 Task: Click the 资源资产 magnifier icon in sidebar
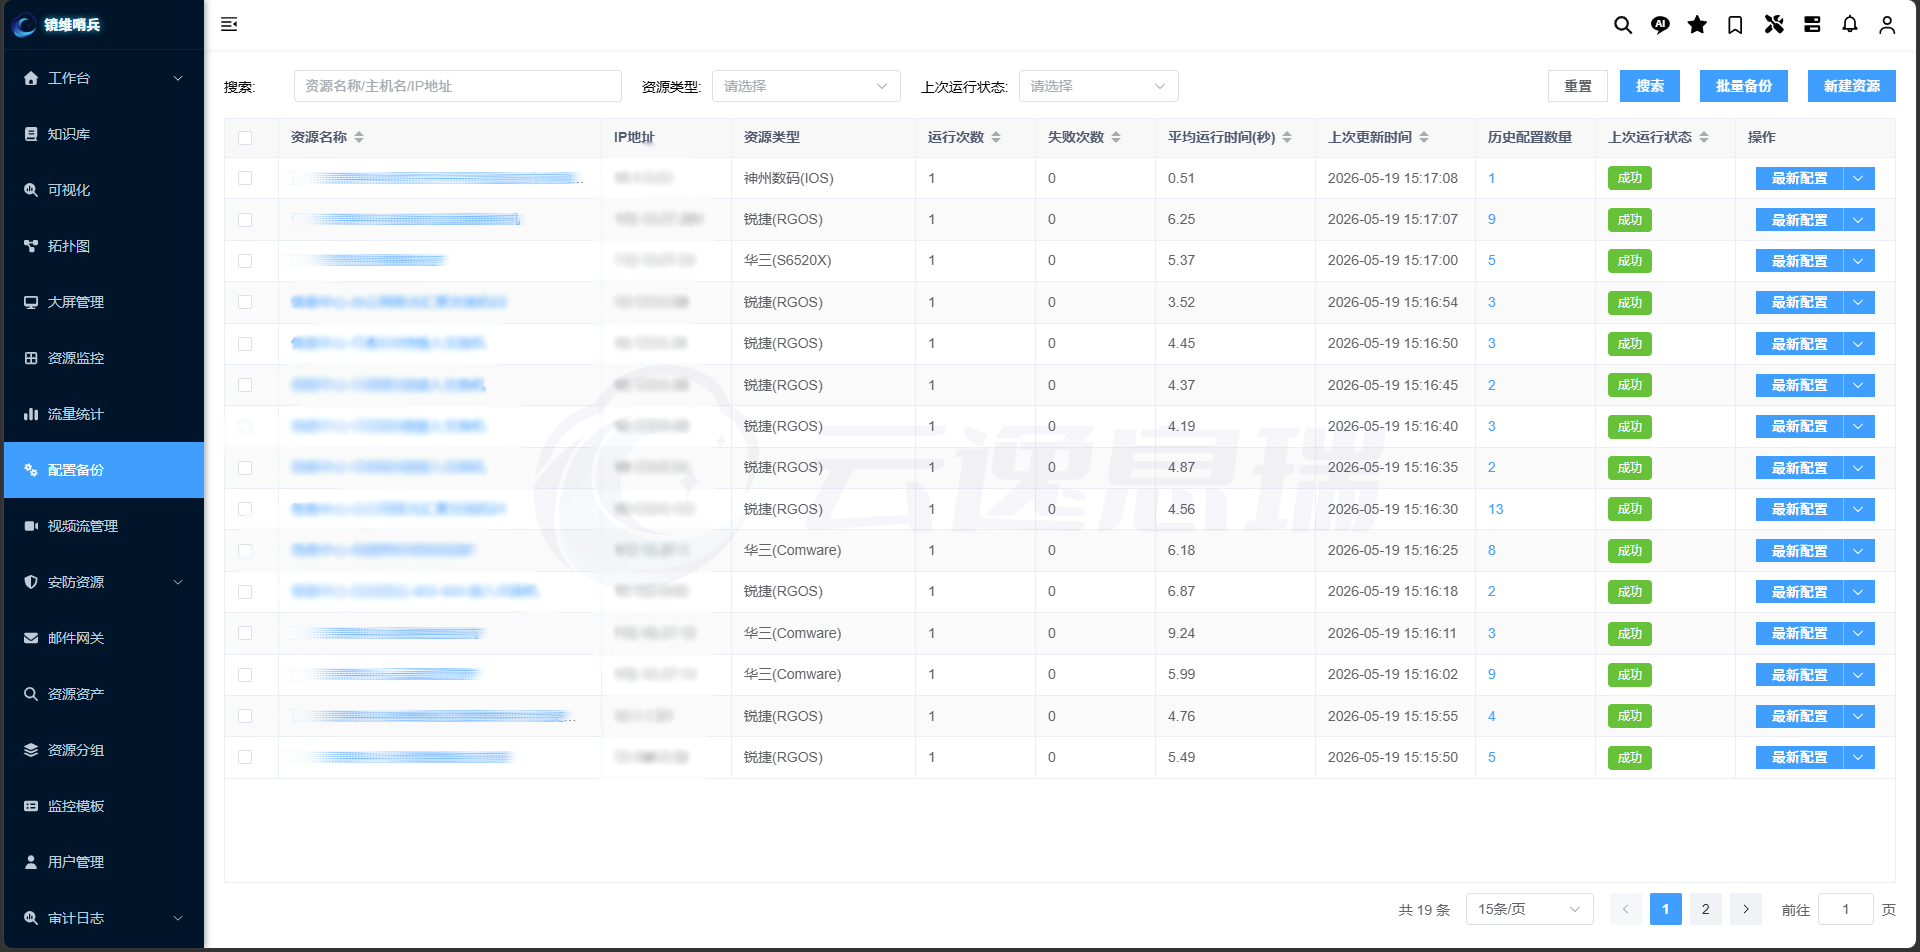click(31, 694)
